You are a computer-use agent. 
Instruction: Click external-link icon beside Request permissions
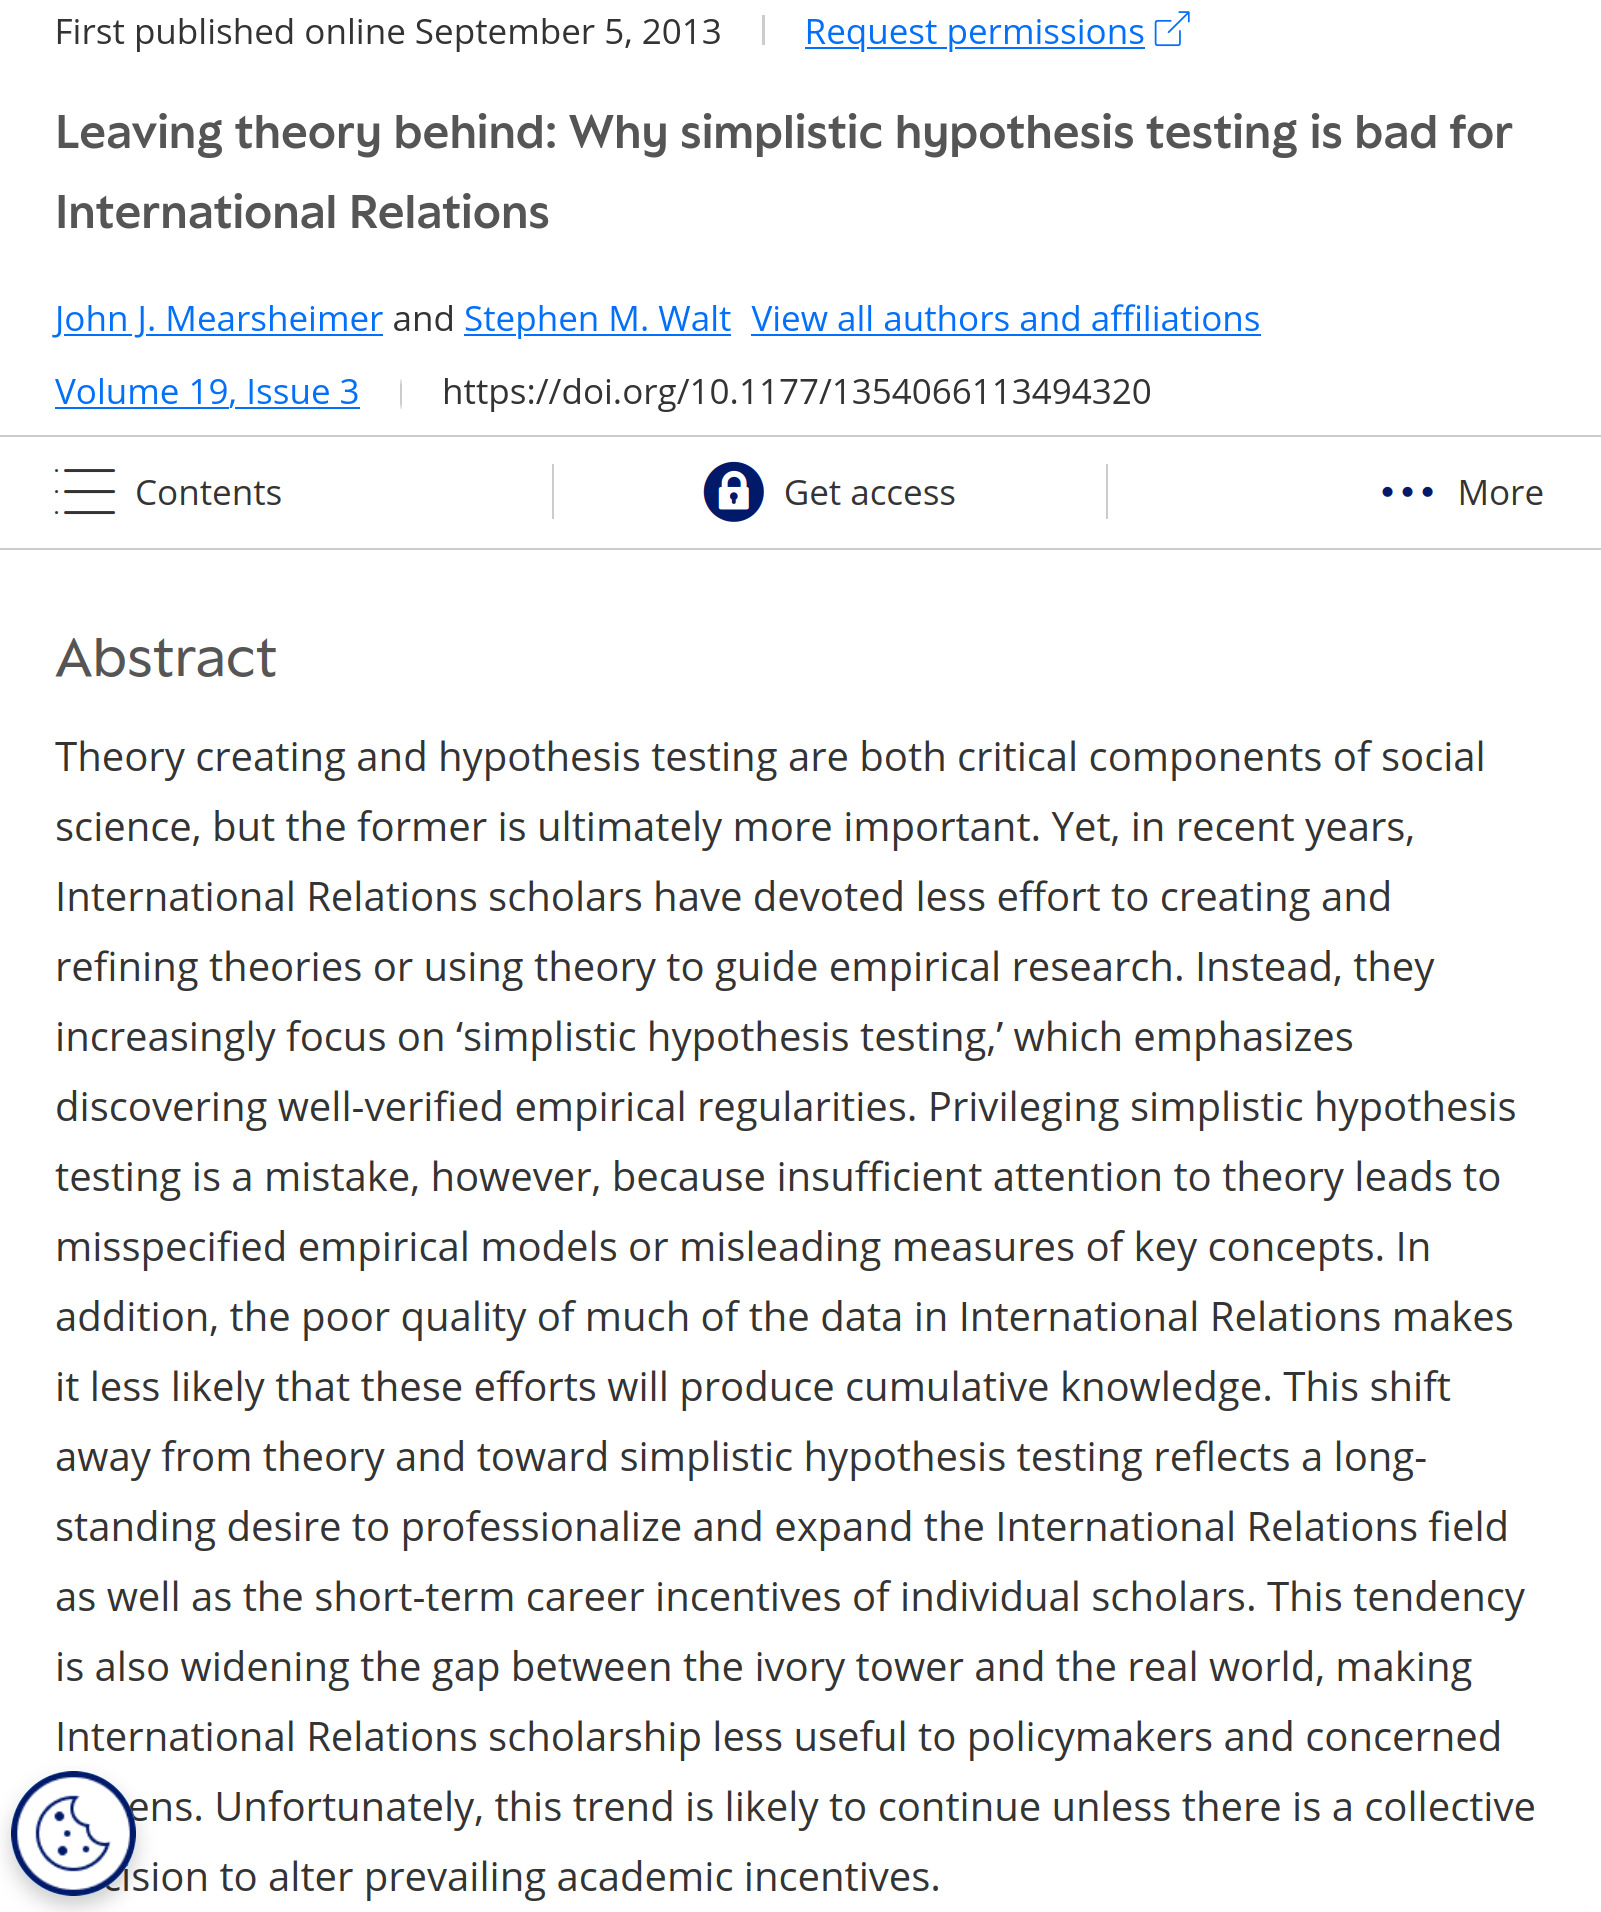pyautogui.click(x=1171, y=30)
